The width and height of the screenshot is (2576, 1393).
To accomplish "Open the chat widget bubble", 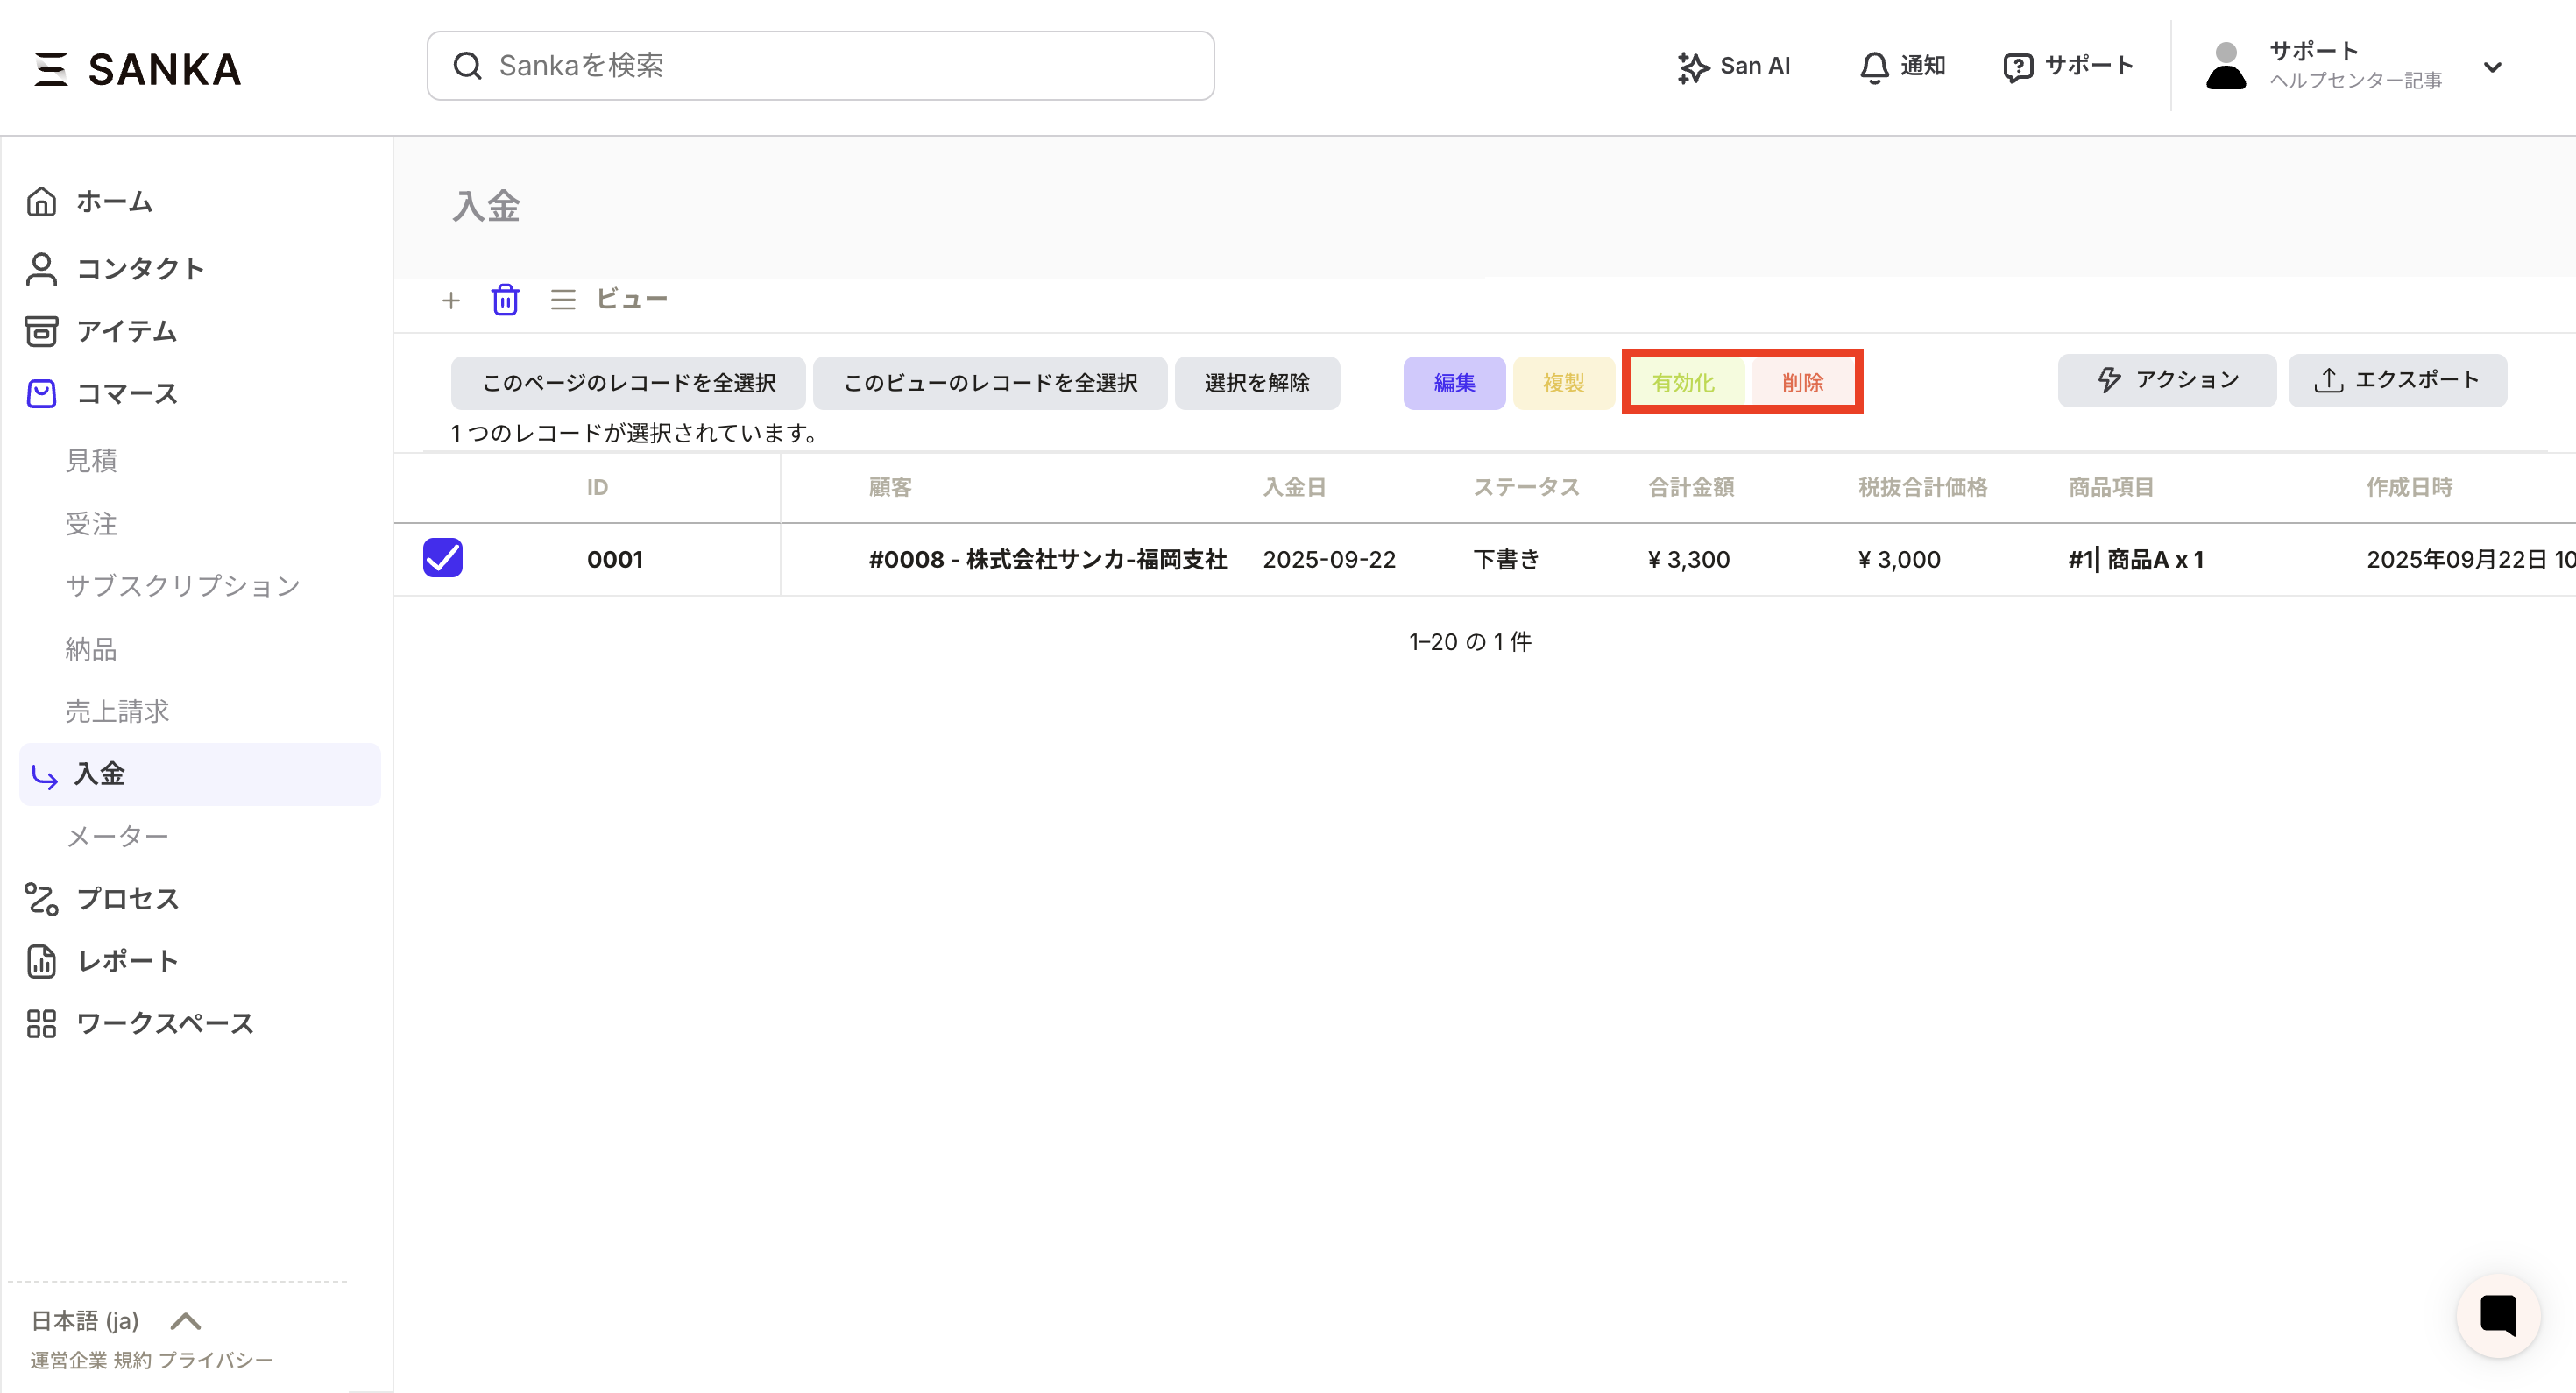I will 2497,1315.
